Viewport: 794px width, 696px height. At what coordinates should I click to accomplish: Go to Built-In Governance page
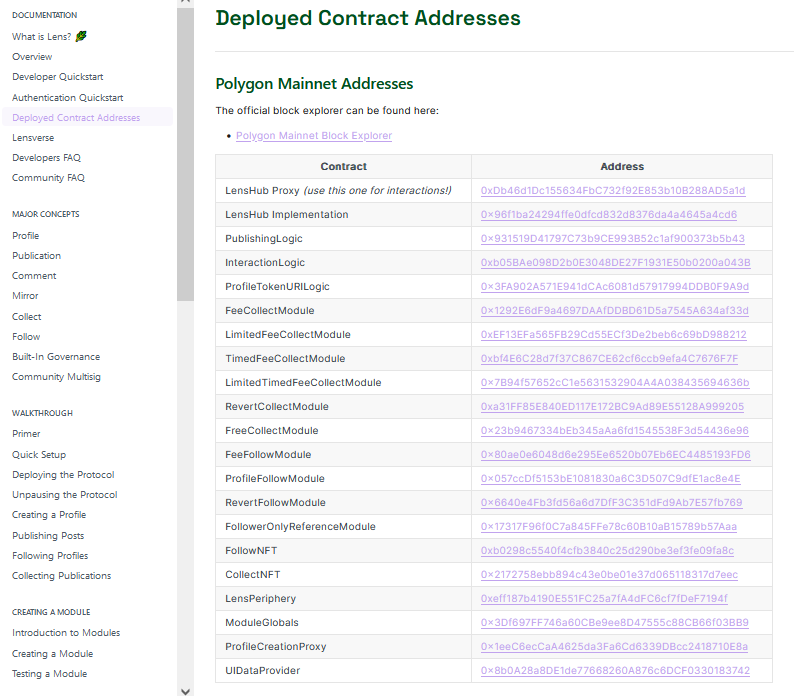pos(56,357)
